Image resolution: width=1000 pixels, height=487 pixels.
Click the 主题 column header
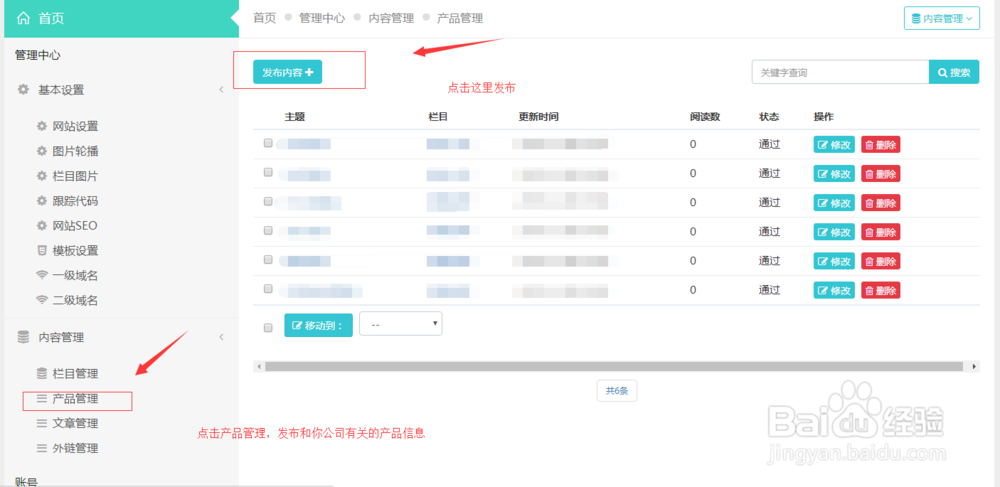tap(295, 117)
